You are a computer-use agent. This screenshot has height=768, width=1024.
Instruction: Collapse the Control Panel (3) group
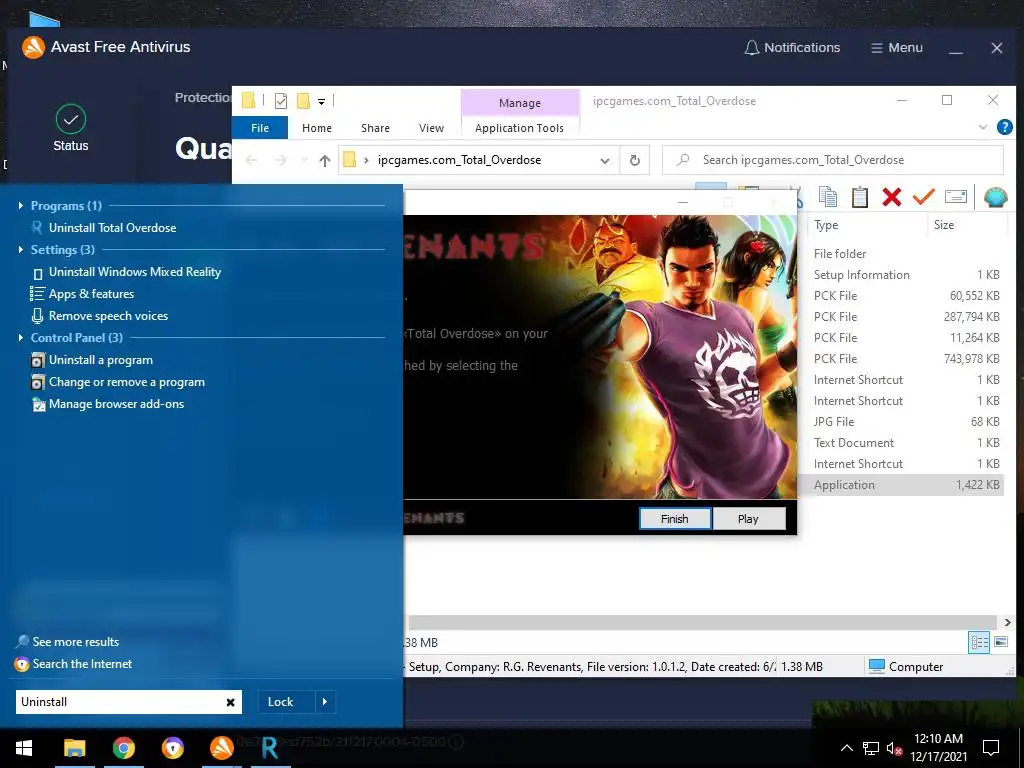point(21,338)
